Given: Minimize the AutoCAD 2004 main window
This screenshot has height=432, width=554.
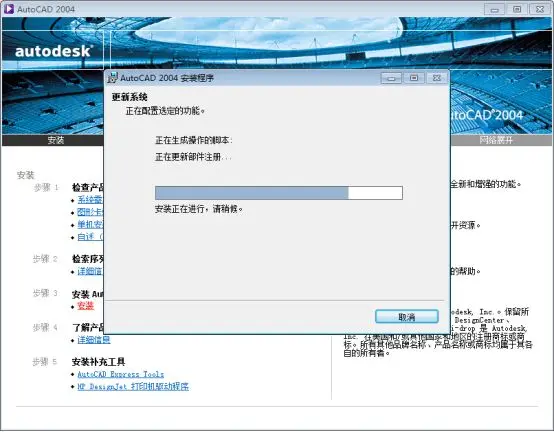Looking at the screenshot, I should [494, 9].
